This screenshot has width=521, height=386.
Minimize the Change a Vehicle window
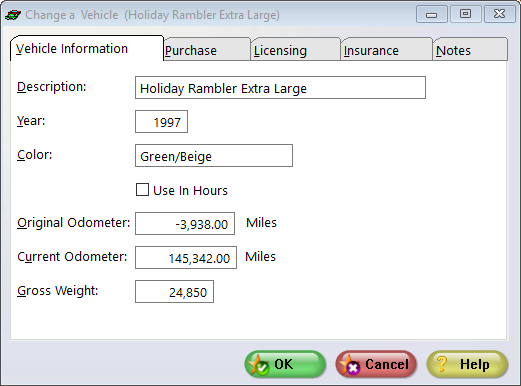tap(432, 14)
